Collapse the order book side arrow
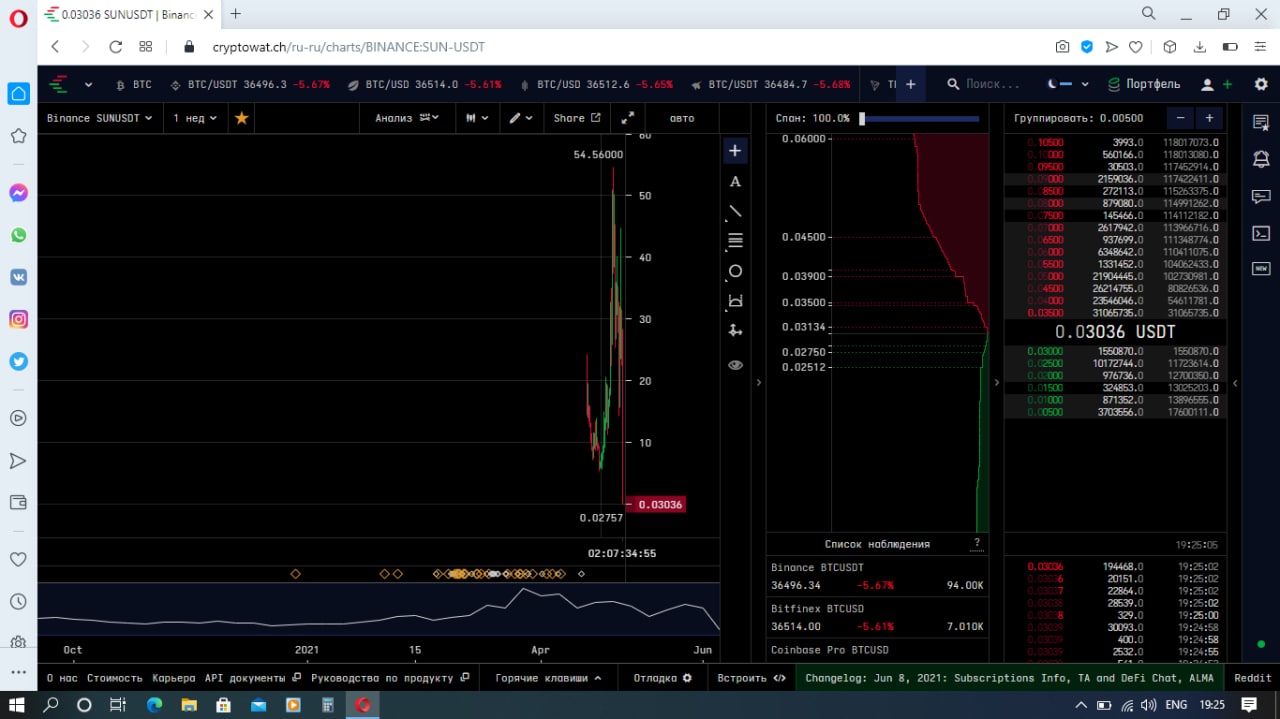Screen dimensions: 1280x719 click(x=1235, y=382)
